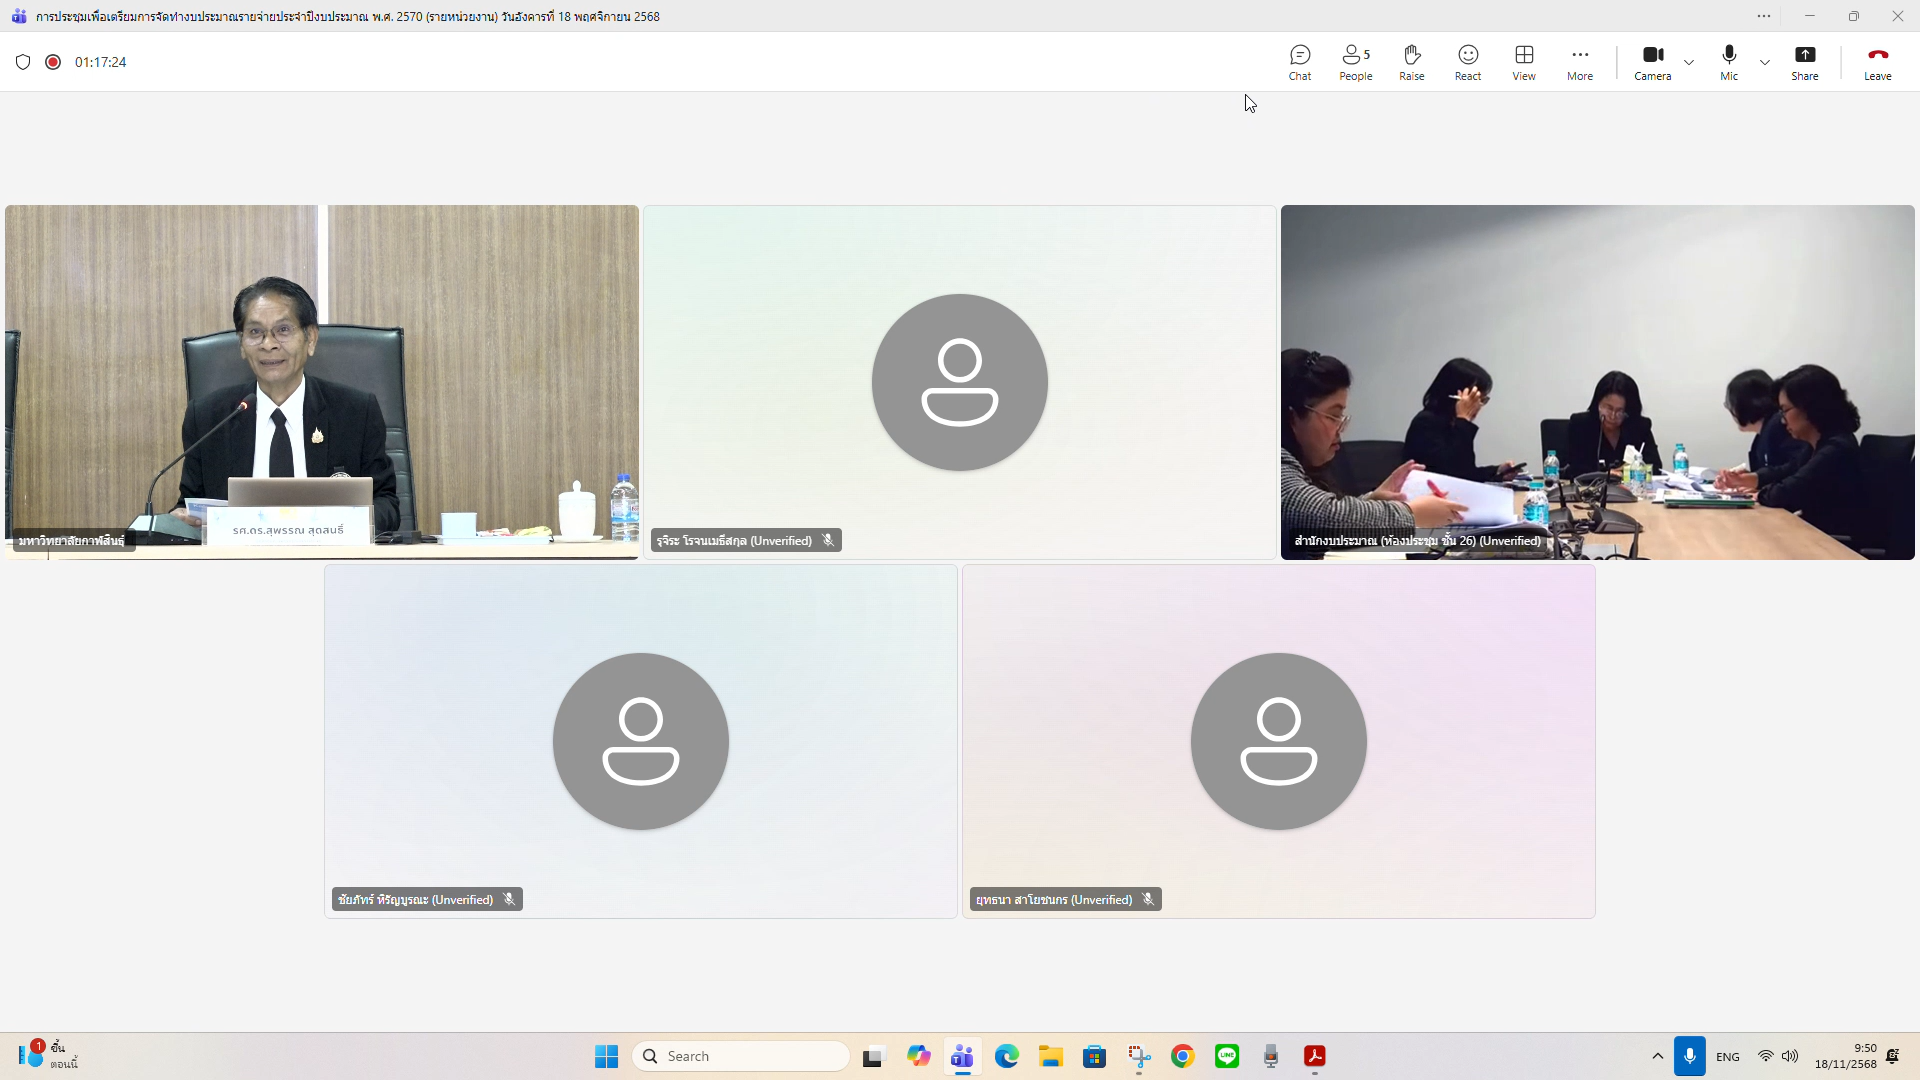Change the meeting View layout
The image size is (1920, 1080).
coord(1523,62)
